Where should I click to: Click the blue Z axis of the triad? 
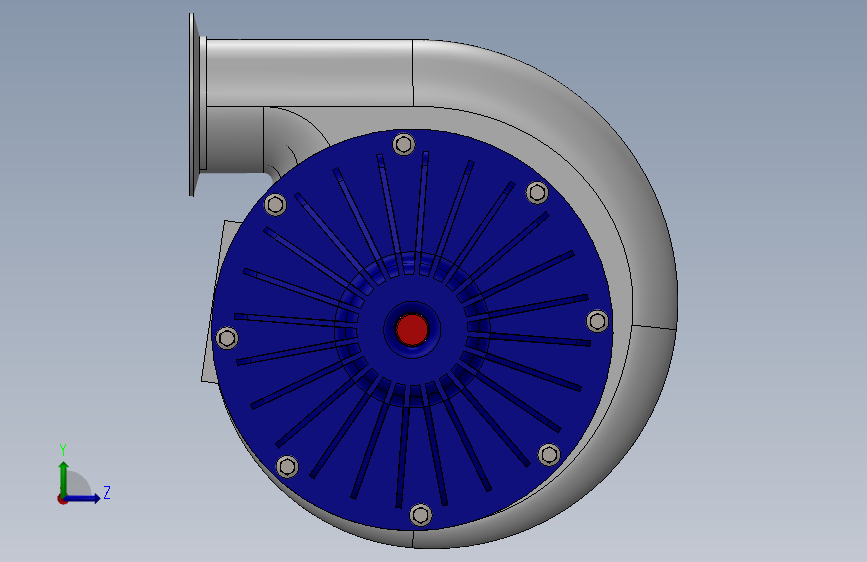pos(83,498)
